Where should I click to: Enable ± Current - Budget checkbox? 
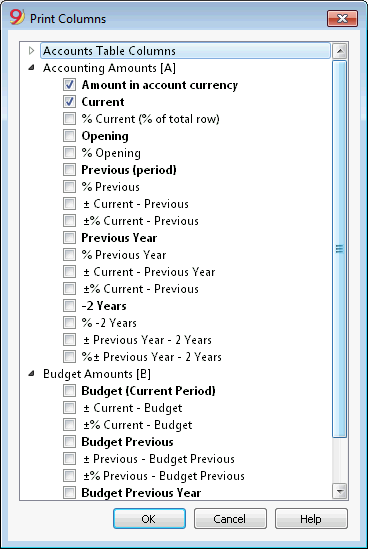69,408
